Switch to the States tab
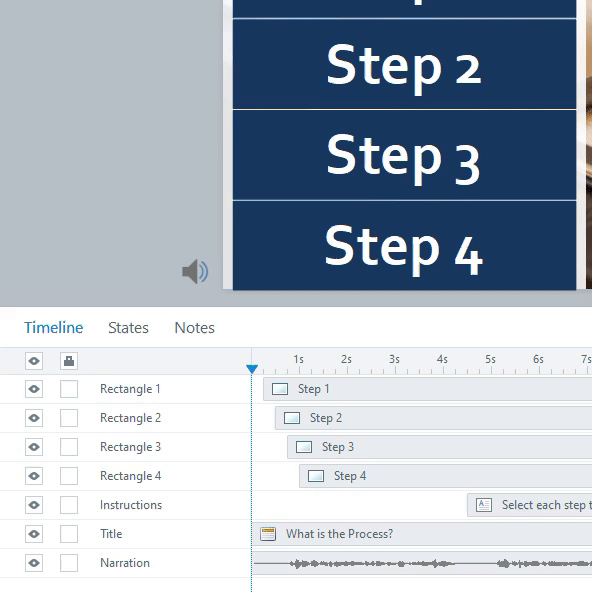 pos(128,328)
